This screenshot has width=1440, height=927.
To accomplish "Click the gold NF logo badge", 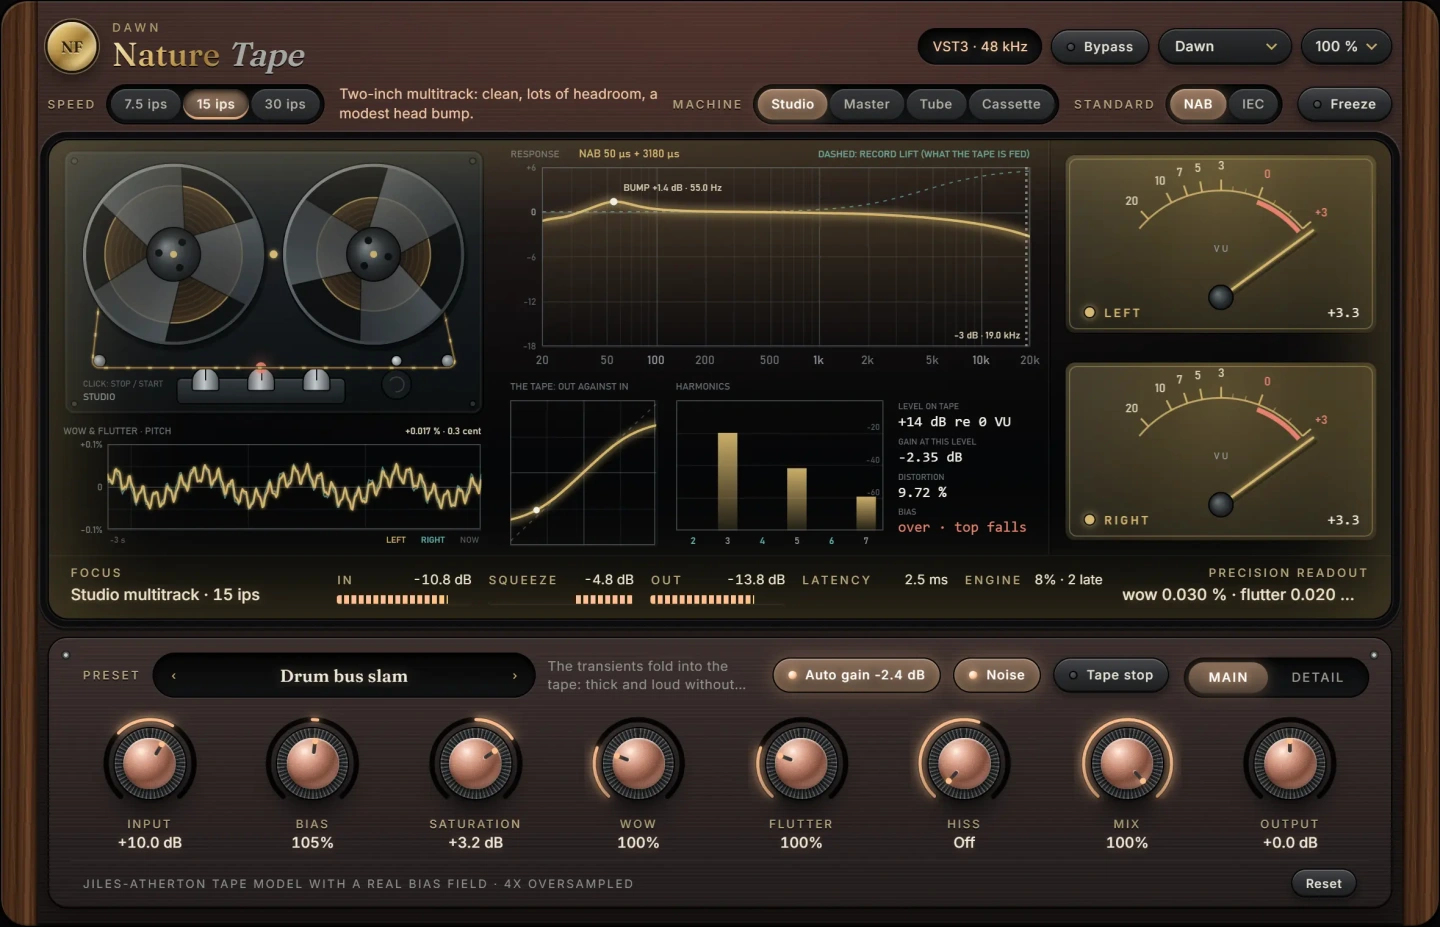I will (72, 47).
